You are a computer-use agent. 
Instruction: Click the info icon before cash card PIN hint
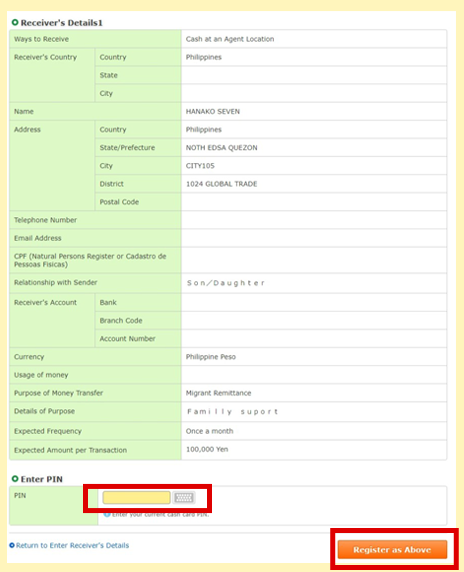pos(107,514)
